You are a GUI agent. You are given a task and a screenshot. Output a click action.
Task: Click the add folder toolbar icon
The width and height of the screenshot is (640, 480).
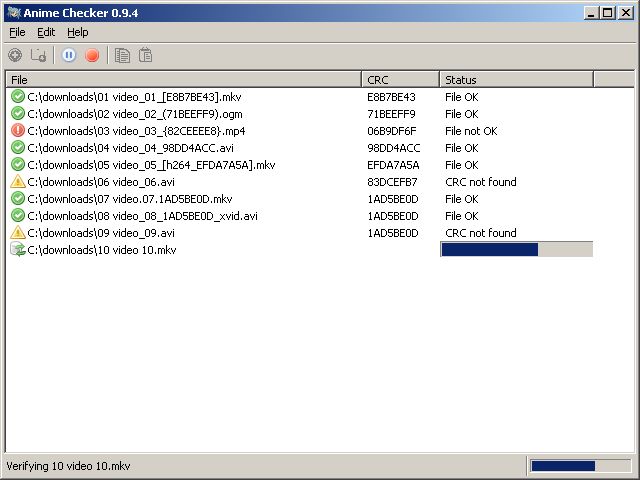pos(39,55)
